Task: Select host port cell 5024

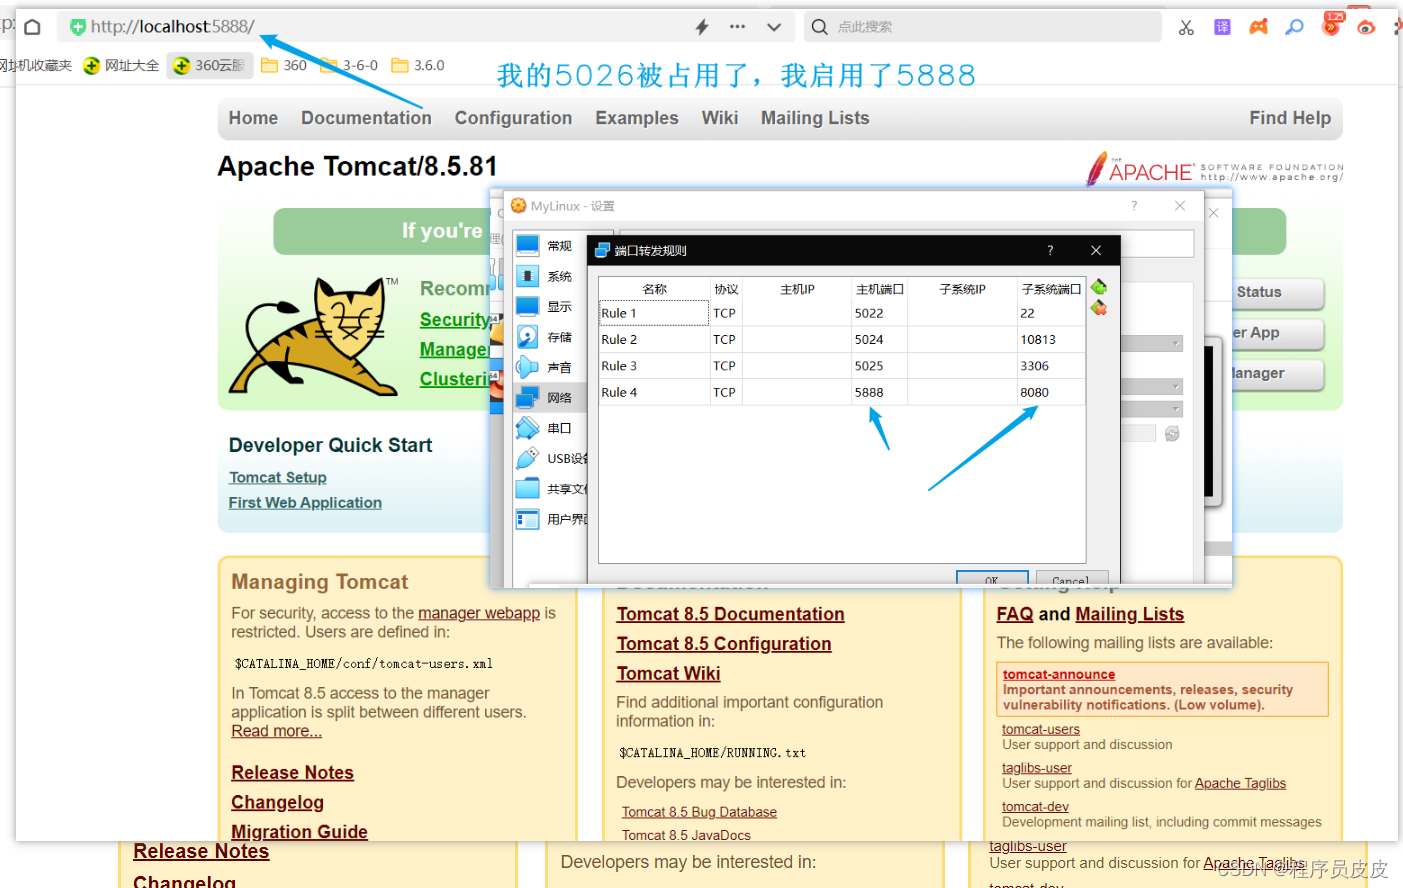Action: pos(880,339)
